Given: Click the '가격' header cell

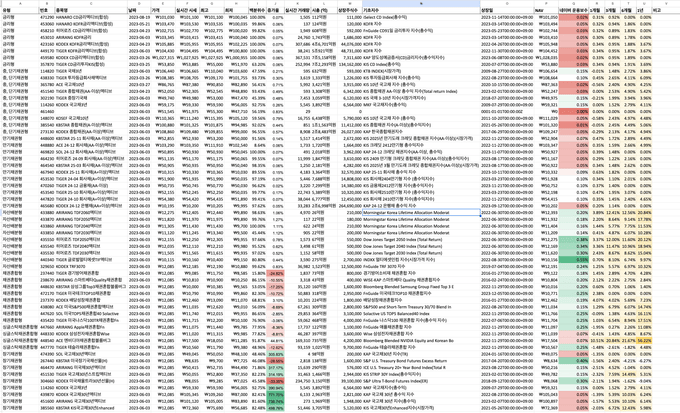Looking at the screenshot, I should [x=163, y=10].
